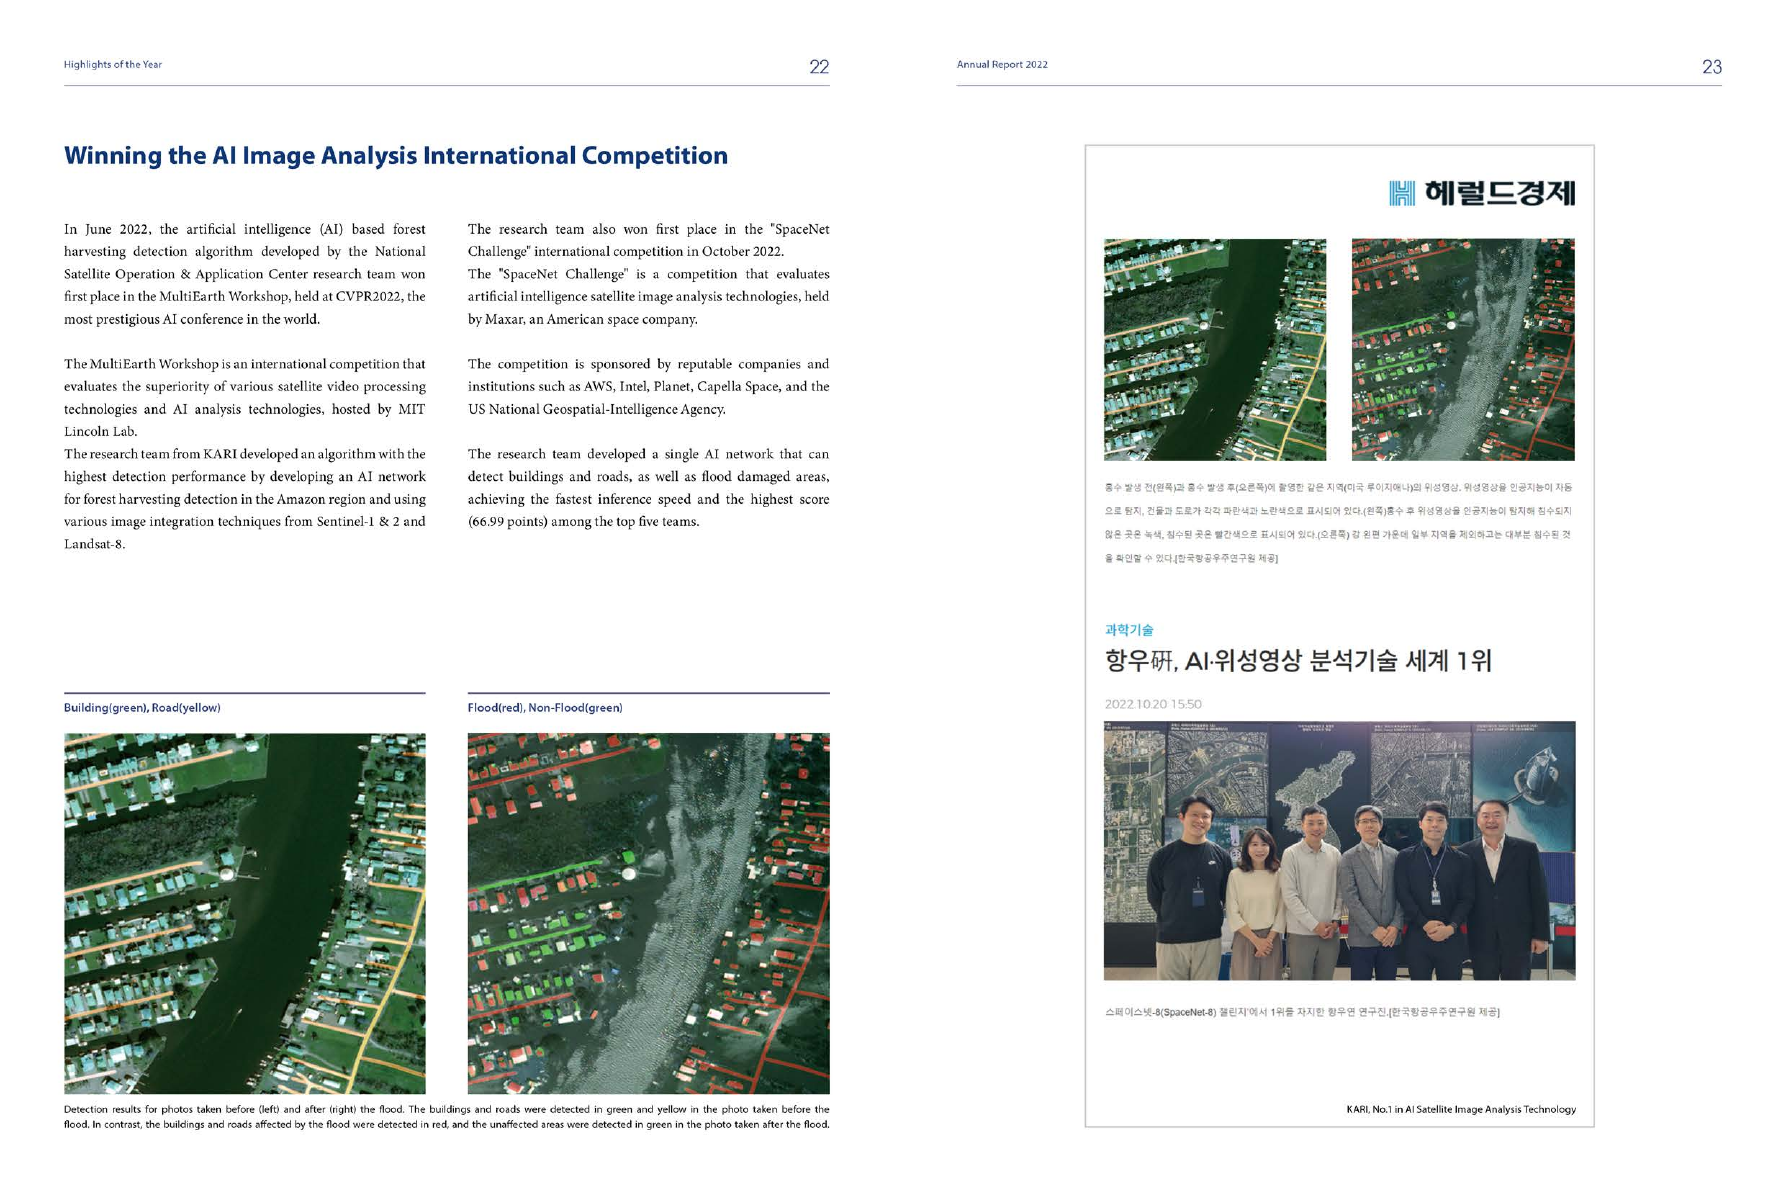Click the 'Detection results for photos' caption text
Screen dimensions: 1786x1191
446,1117
